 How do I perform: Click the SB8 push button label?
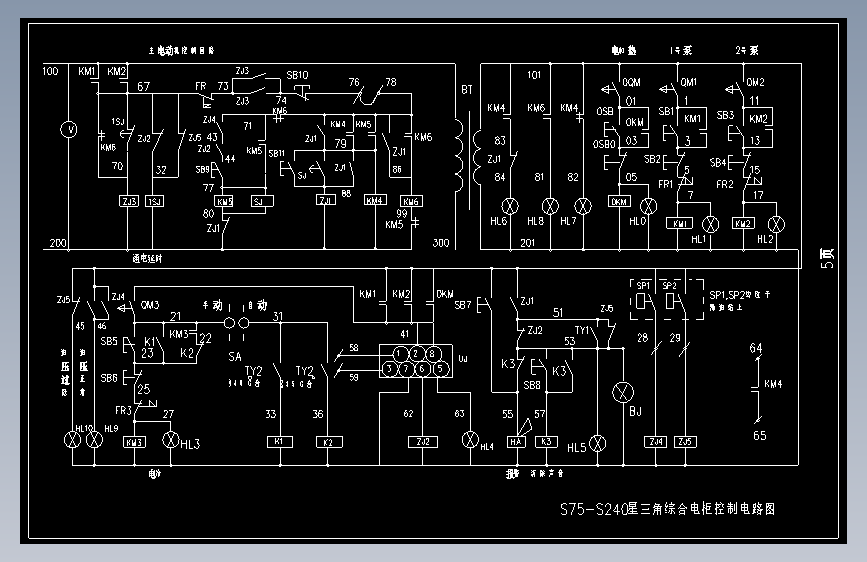[532, 385]
